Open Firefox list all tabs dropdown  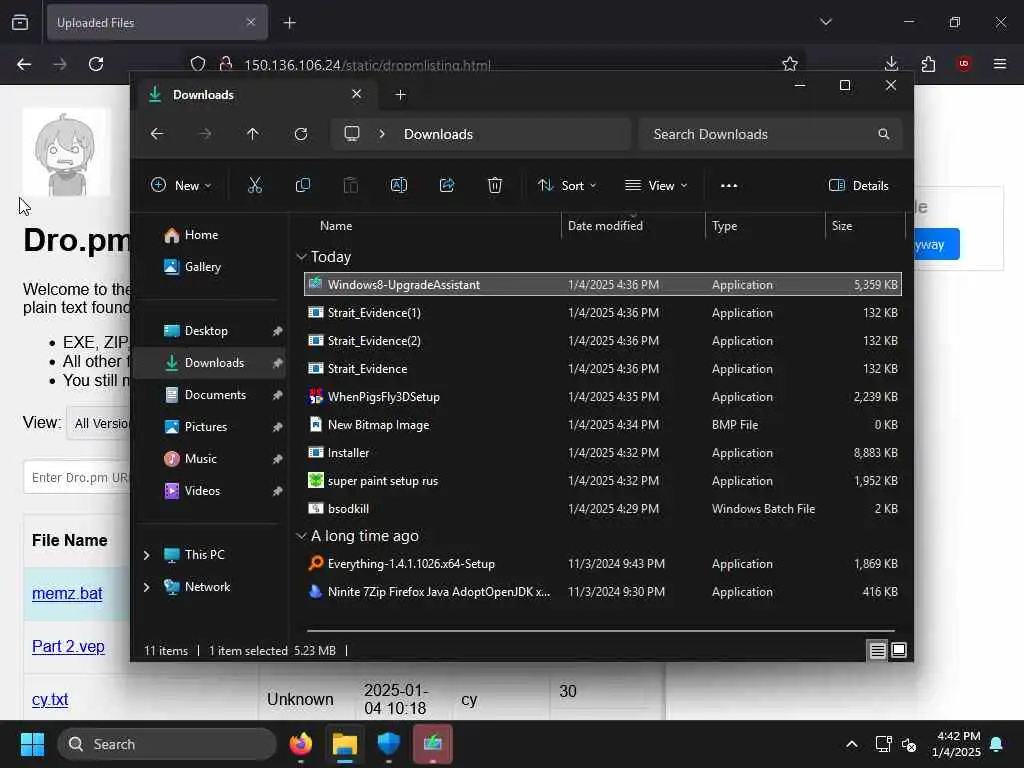pyautogui.click(x=825, y=22)
